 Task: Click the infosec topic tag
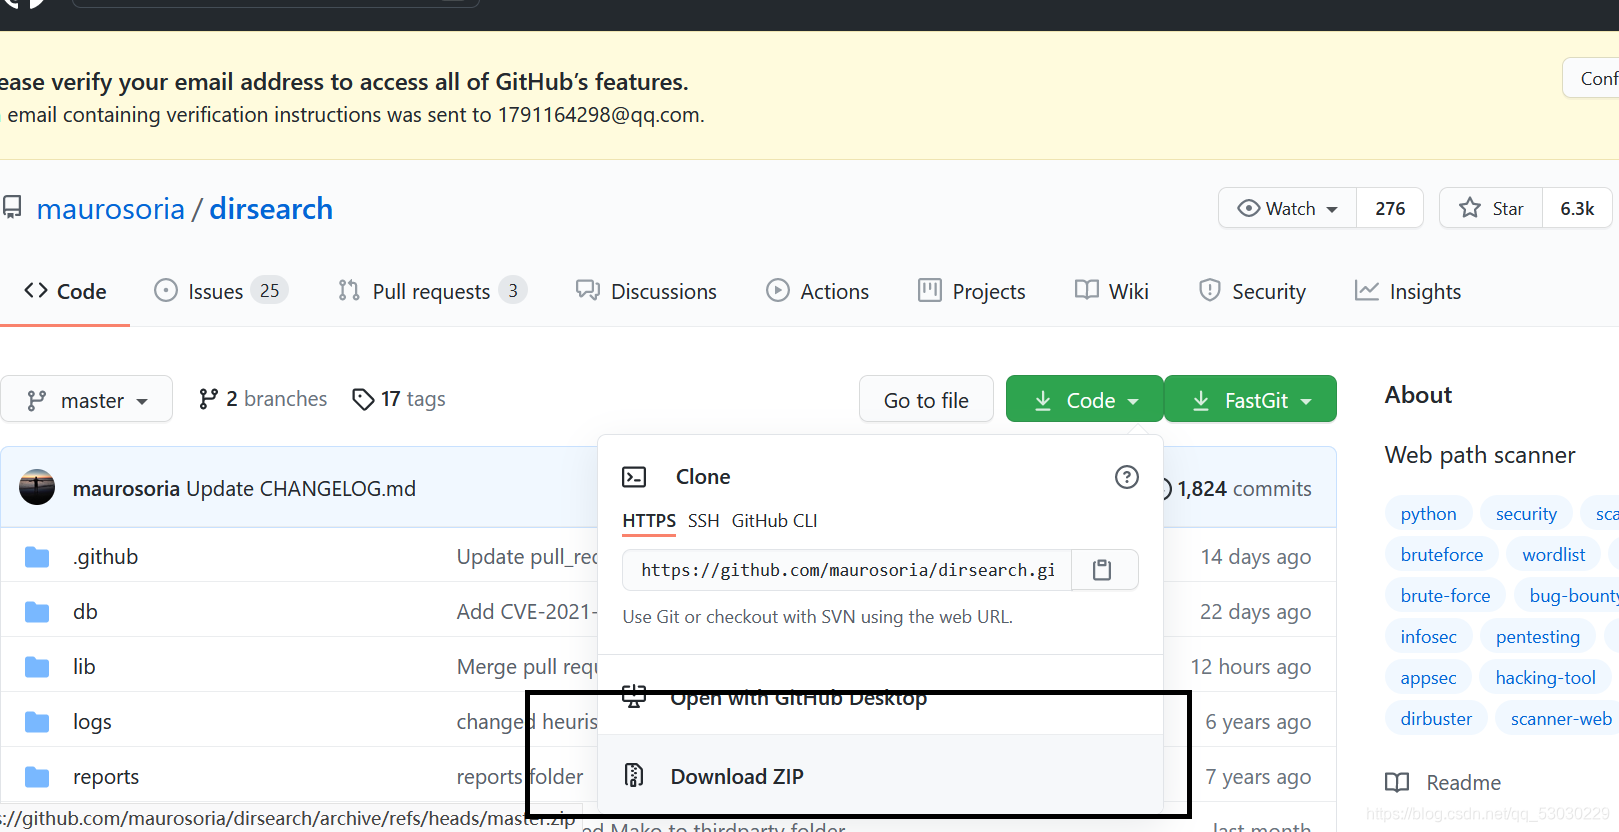point(1428,636)
